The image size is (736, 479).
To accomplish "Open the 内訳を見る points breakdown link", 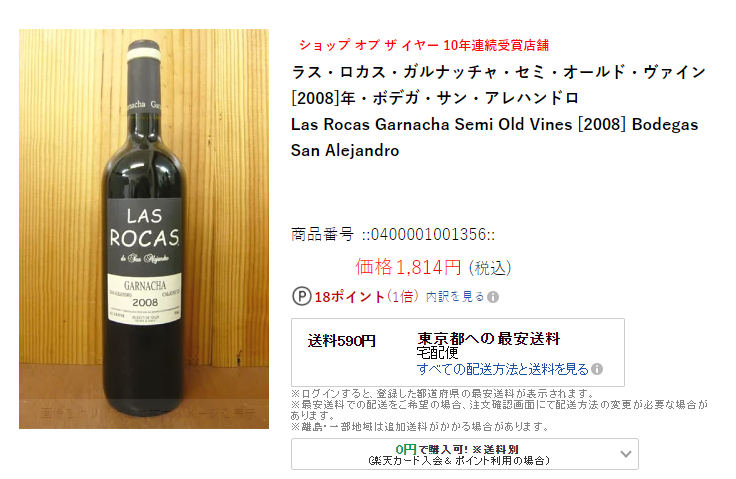I will click(x=455, y=297).
